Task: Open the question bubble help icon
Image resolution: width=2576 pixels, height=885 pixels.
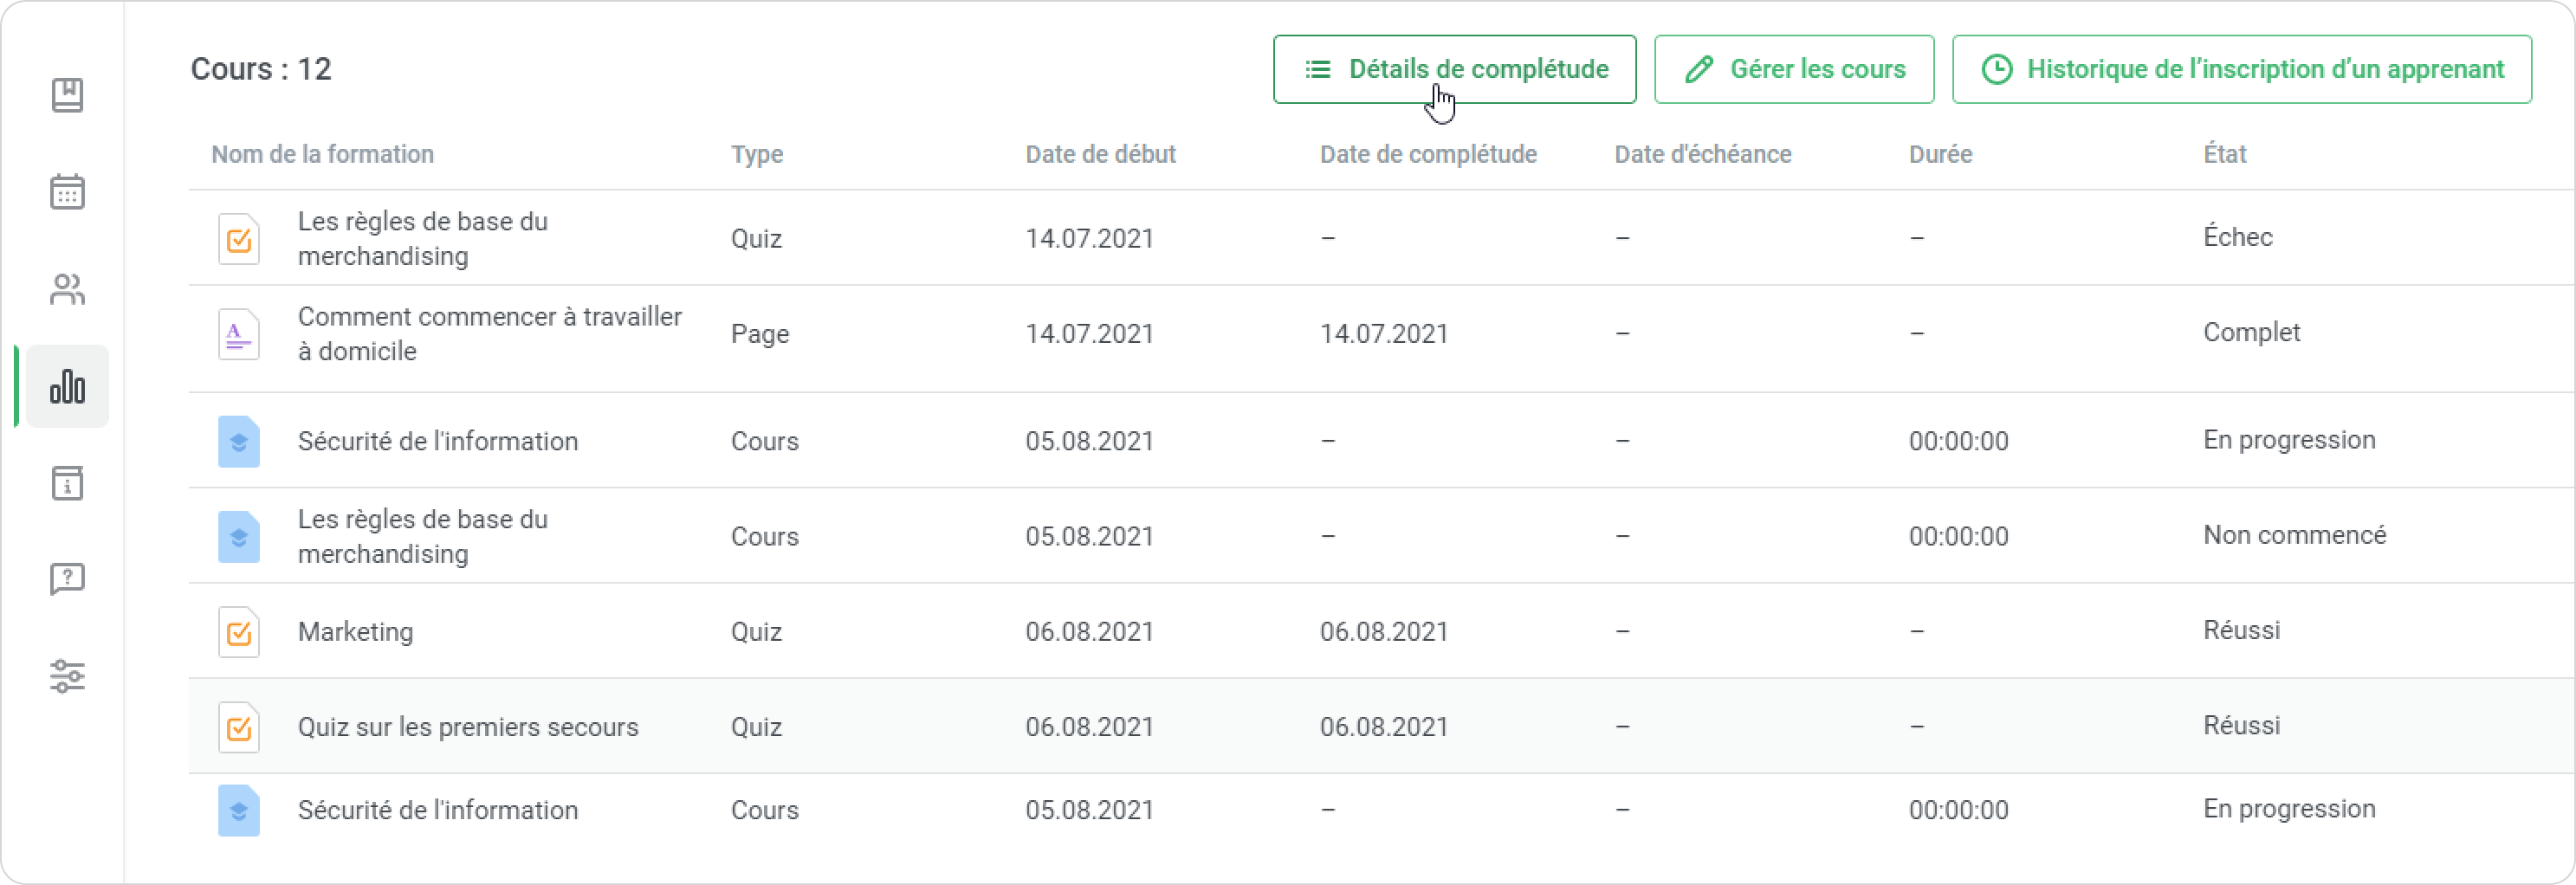Action: (x=67, y=579)
